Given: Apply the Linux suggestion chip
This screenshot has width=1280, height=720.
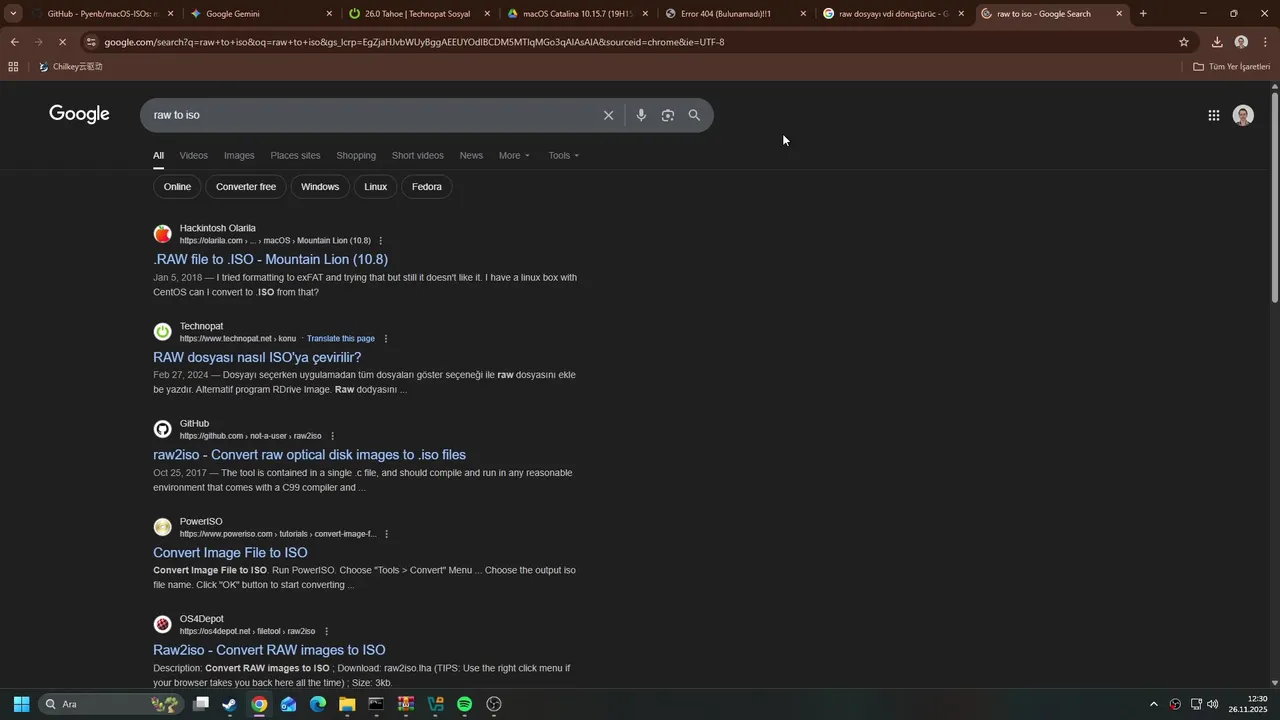Looking at the screenshot, I should coord(376,187).
